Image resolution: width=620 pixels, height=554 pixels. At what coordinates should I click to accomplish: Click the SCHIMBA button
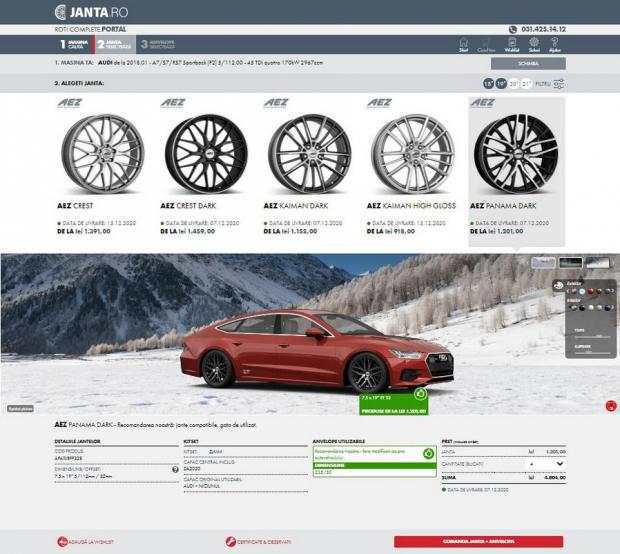coord(528,63)
